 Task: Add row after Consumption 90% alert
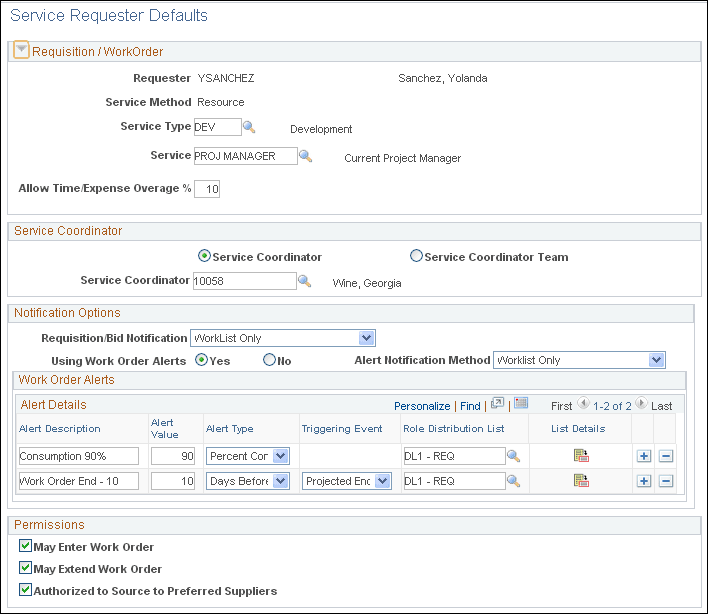[644, 456]
